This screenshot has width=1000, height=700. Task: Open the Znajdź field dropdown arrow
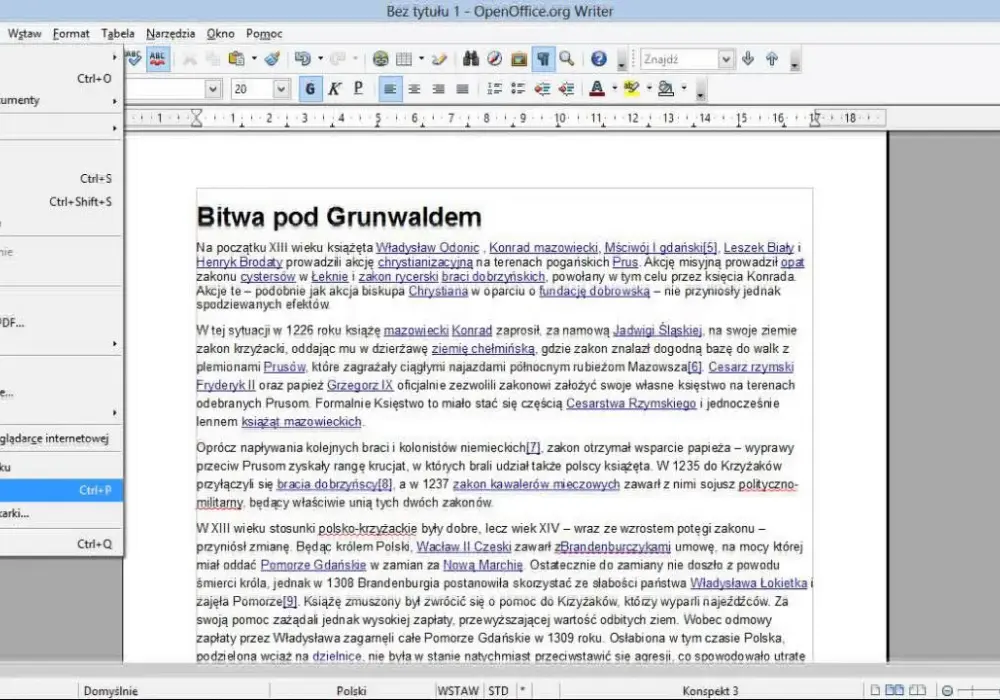pos(726,59)
